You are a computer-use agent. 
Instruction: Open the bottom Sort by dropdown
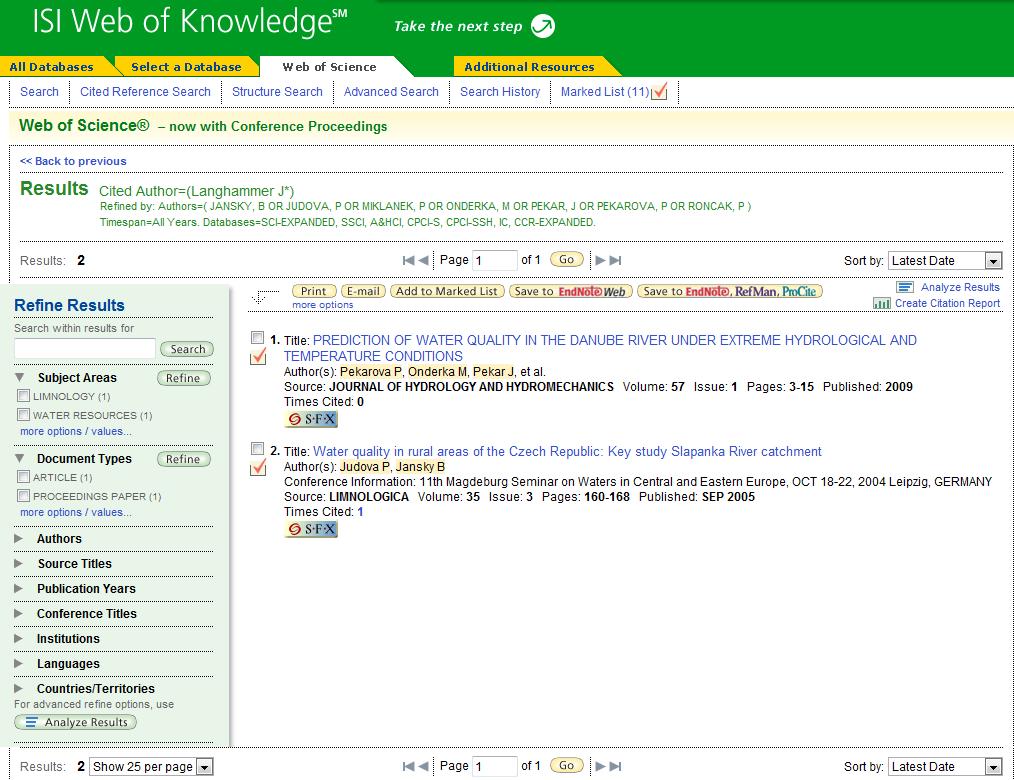(945, 766)
